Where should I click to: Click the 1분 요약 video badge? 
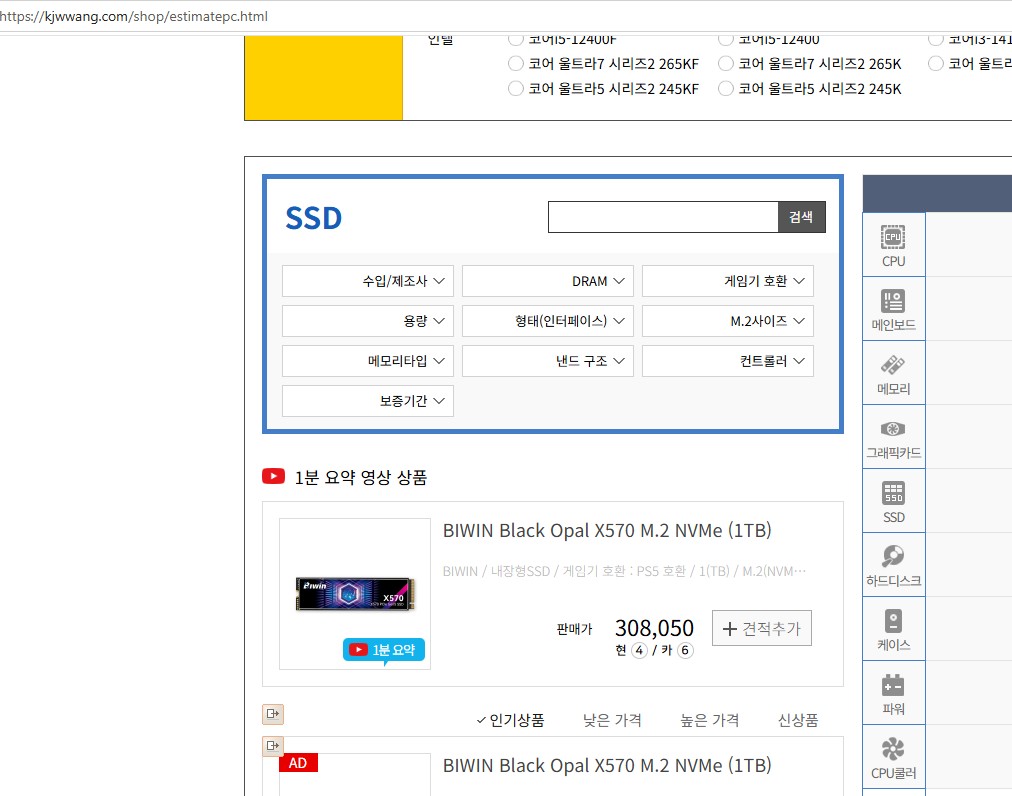click(x=383, y=649)
